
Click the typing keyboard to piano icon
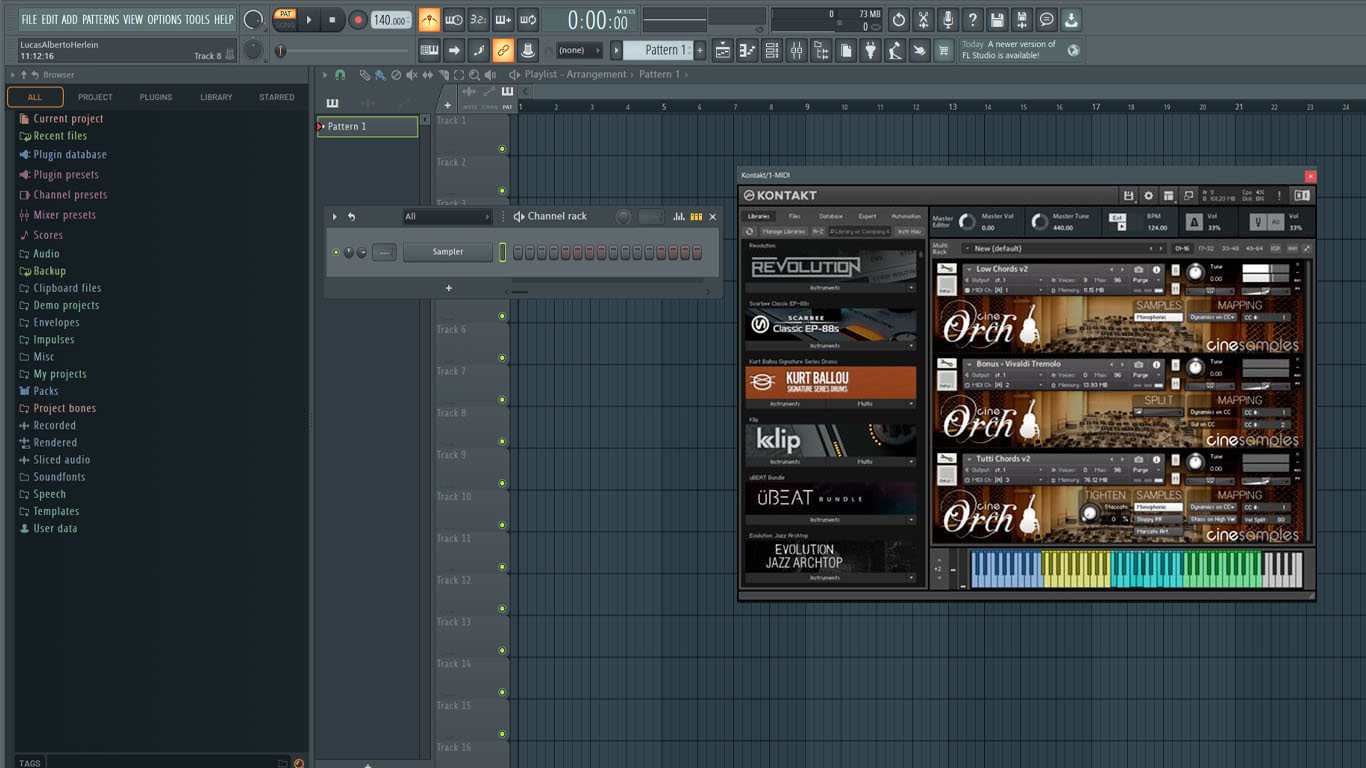(430, 50)
